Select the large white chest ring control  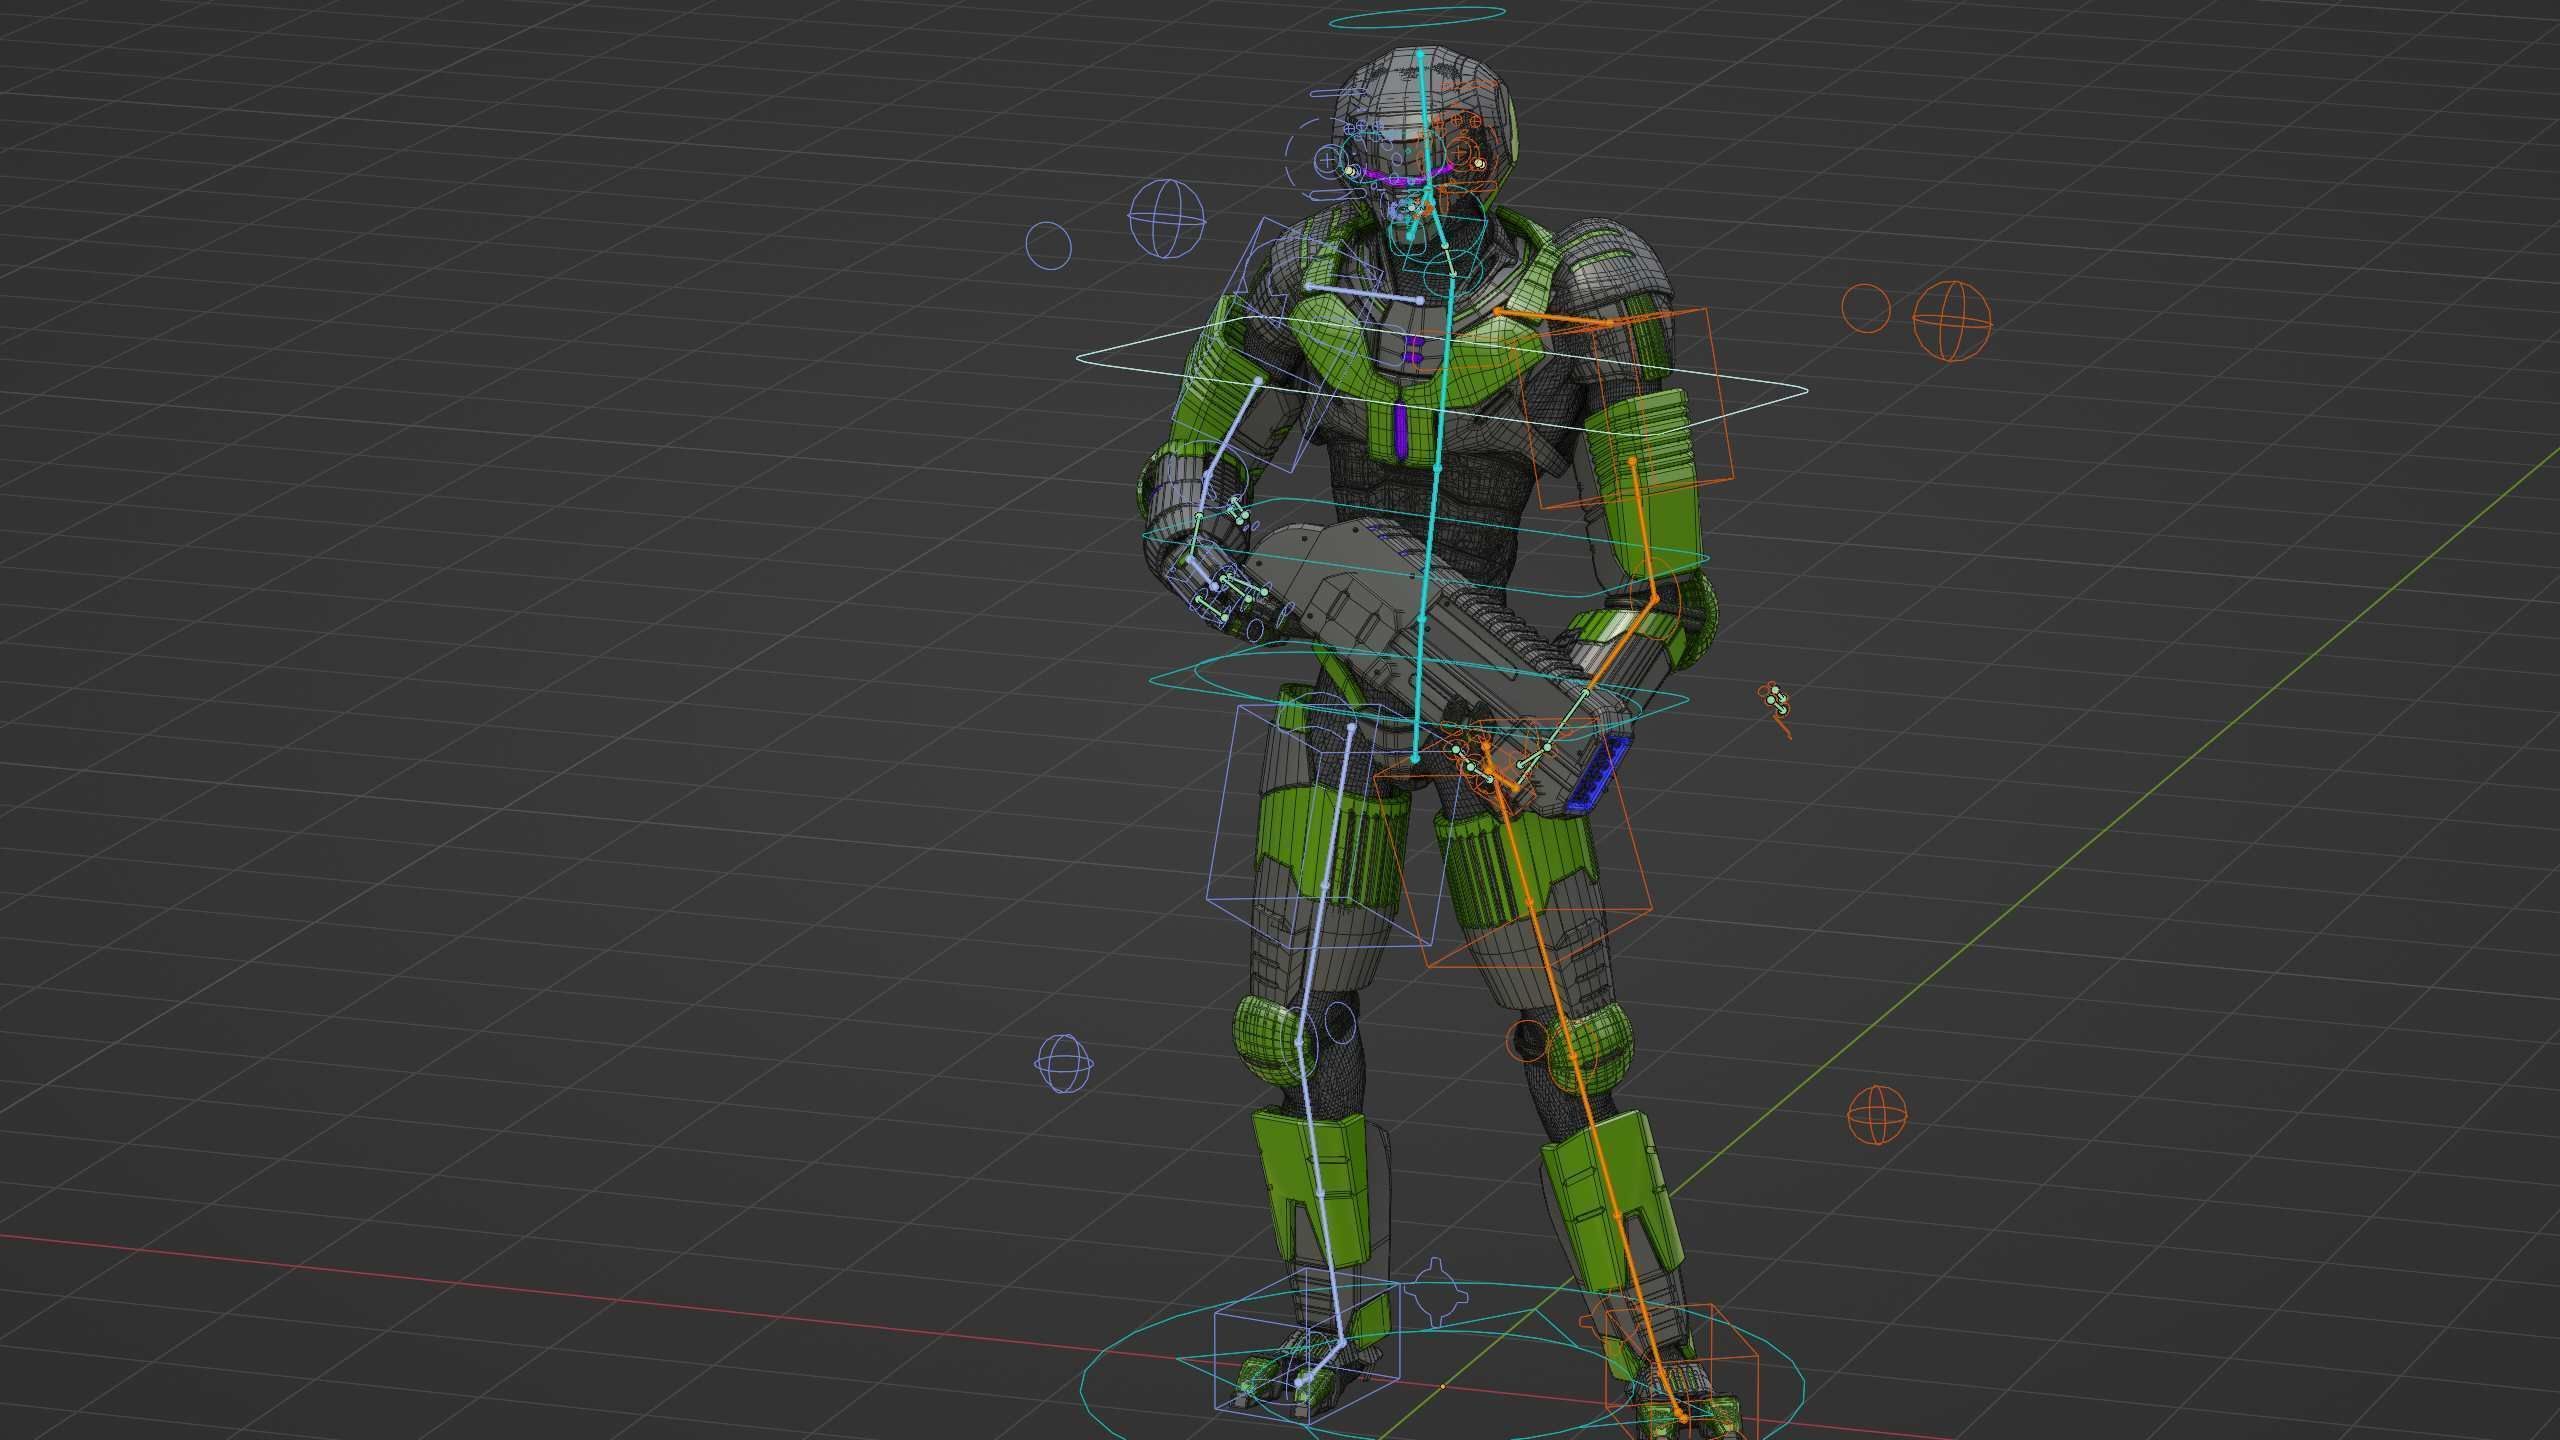coord(1442,377)
